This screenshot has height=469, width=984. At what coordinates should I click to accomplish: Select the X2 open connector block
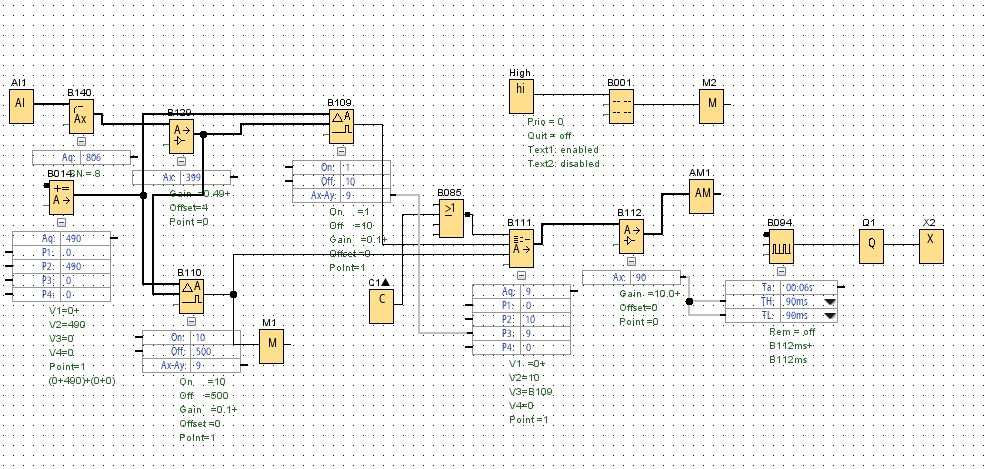pyautogui.click(x=930, y=243)
